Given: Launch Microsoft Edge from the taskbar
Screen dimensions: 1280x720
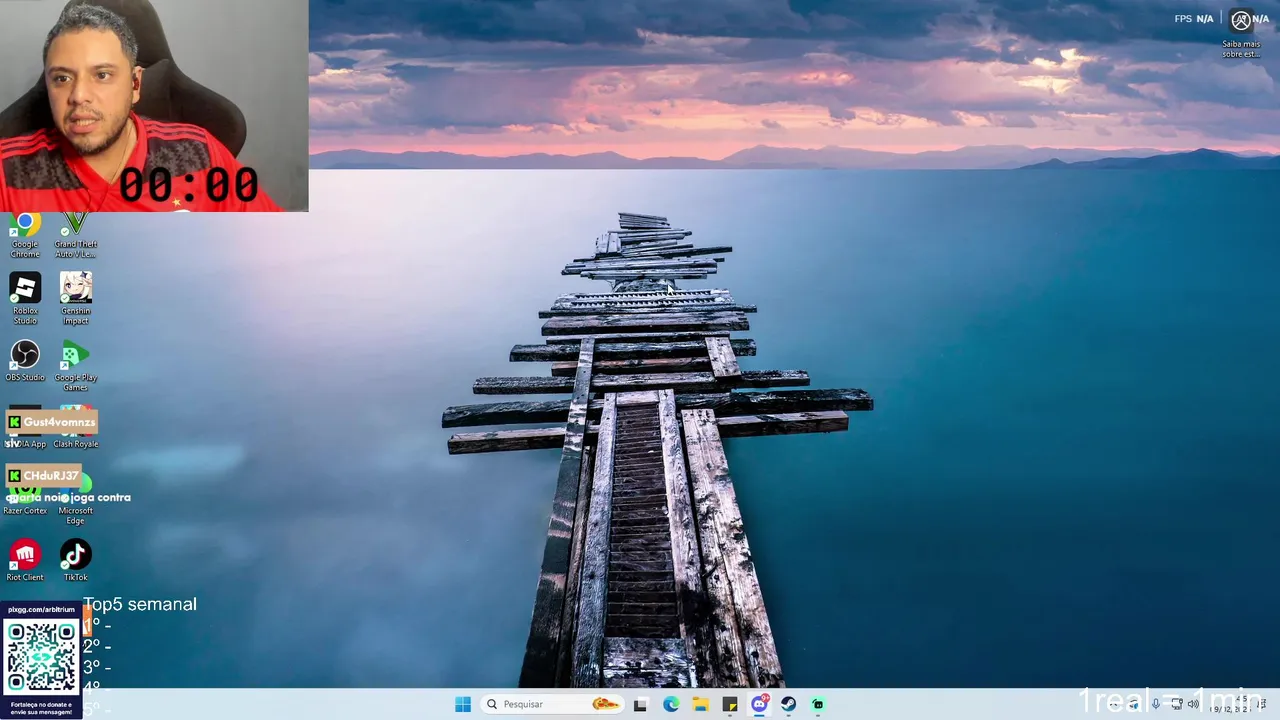Looking at the screenshot, I should click(670, 704).
